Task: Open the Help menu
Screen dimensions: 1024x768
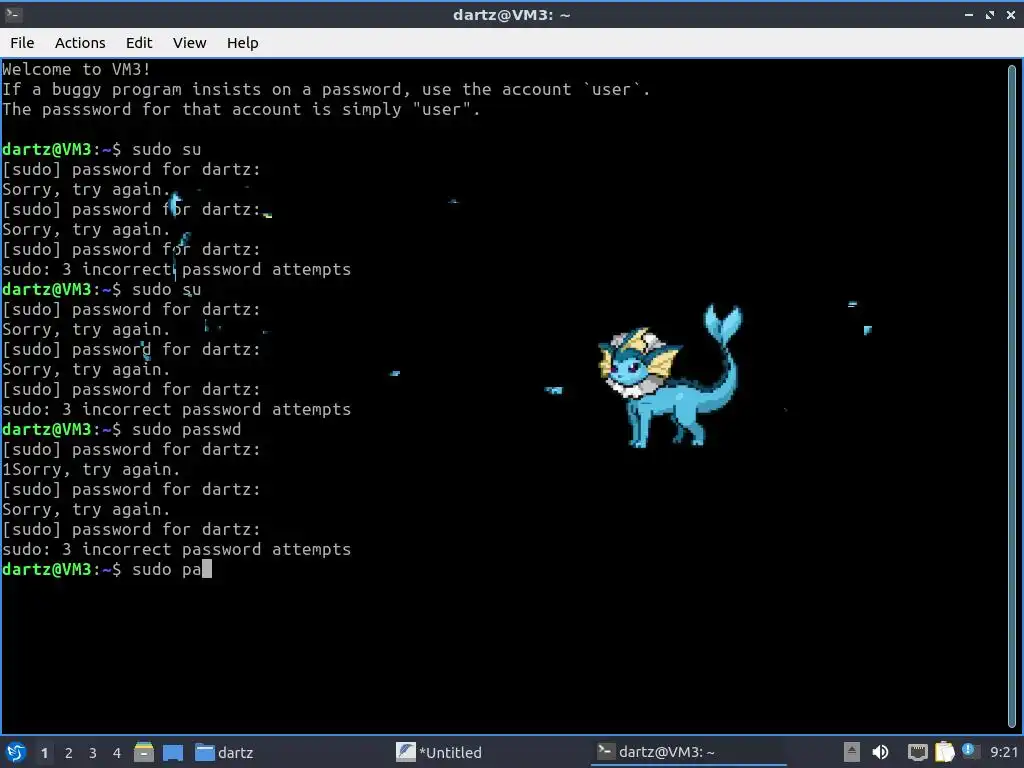Action: pyautogui.click(x=242, y=42)
